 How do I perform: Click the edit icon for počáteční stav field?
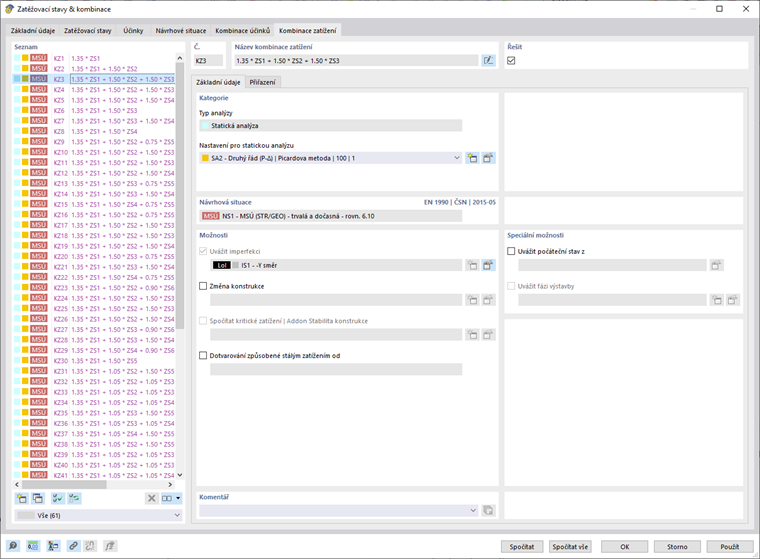click(x=716, y=265)
